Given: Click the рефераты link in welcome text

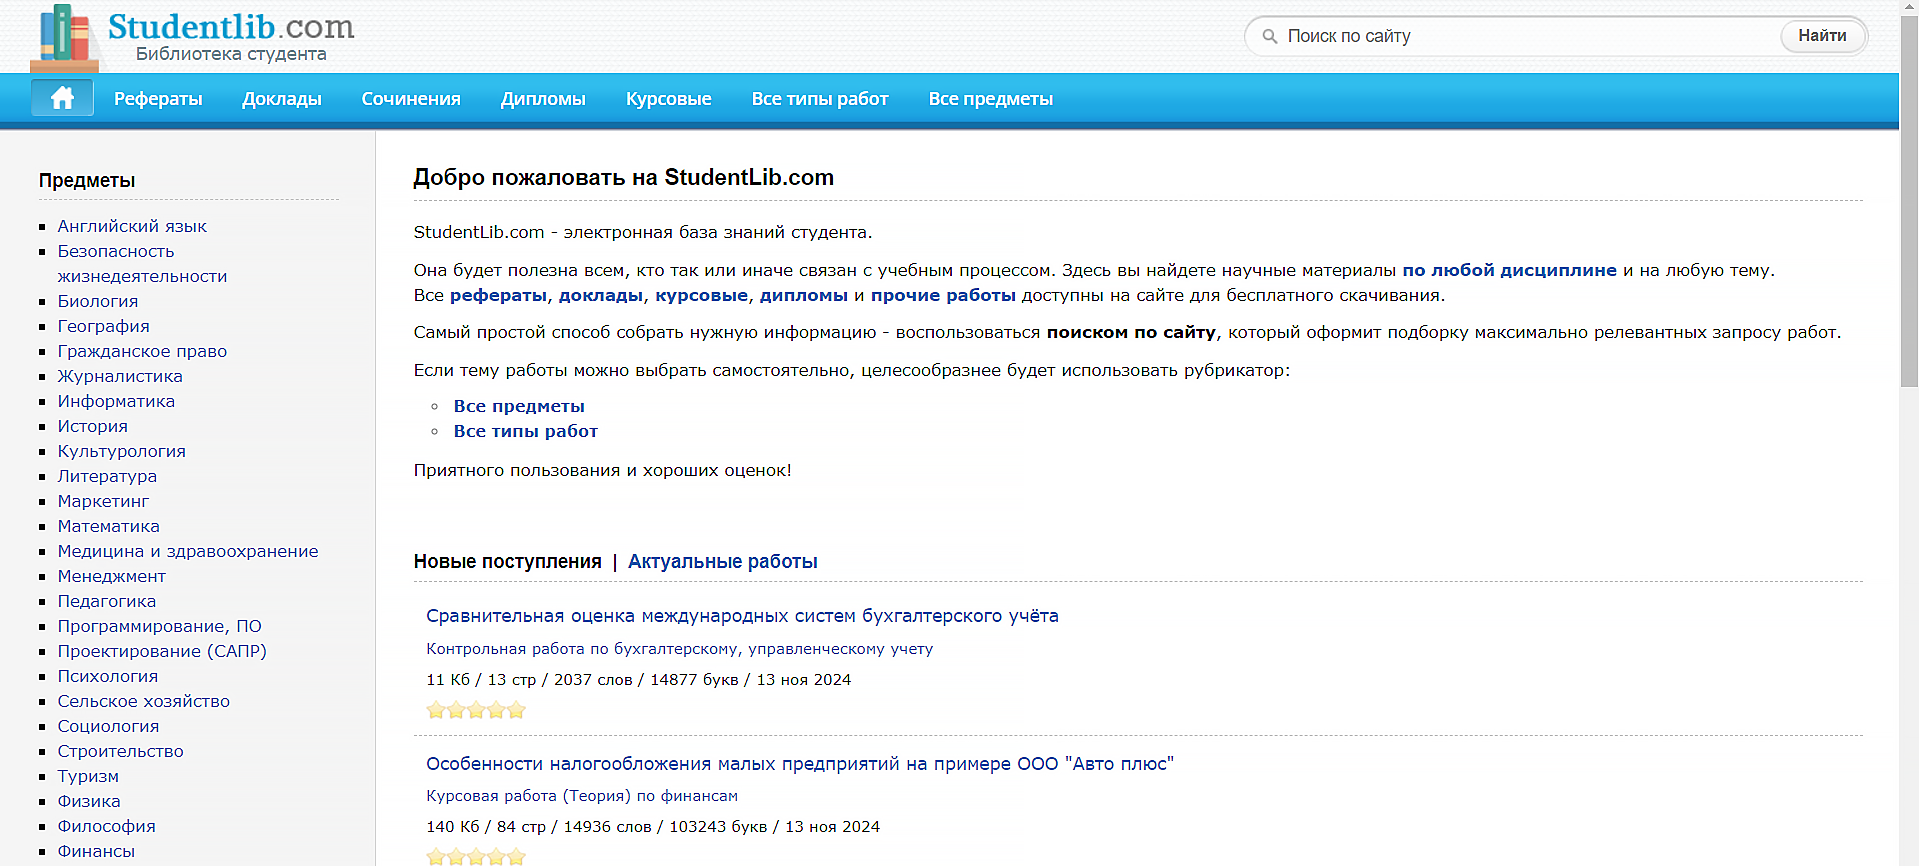Looking at the screenshot, I should 498,295.
